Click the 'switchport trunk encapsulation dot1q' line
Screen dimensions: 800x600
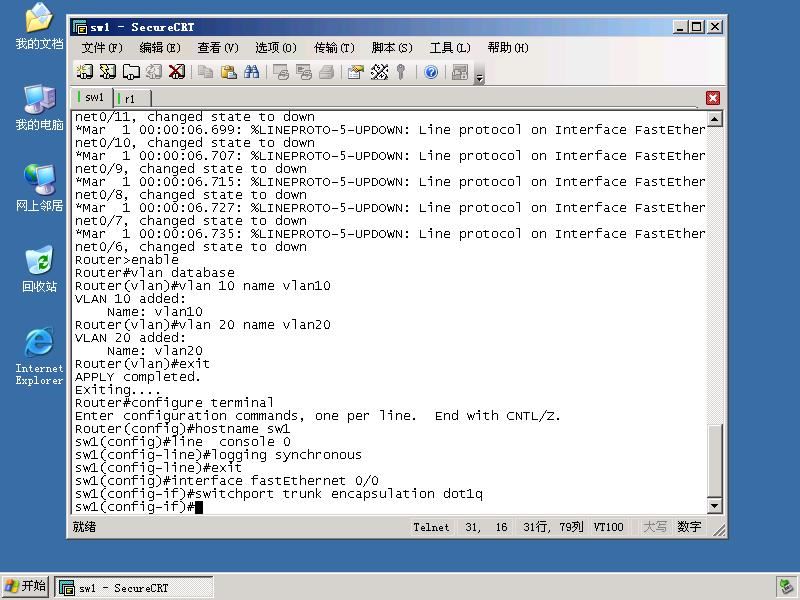click(x=279, y=493)
